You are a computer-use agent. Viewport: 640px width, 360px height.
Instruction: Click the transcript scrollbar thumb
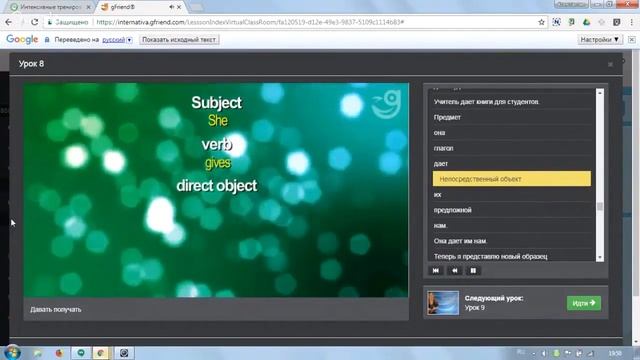(600, 207)
